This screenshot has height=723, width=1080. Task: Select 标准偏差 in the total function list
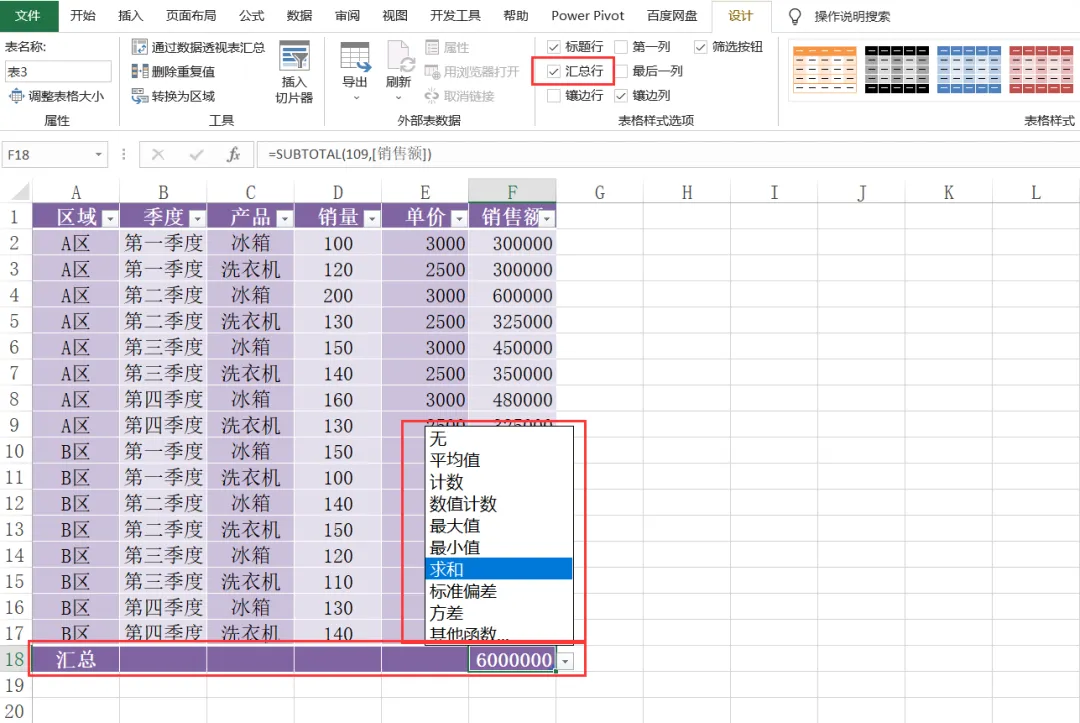point(499,591)
